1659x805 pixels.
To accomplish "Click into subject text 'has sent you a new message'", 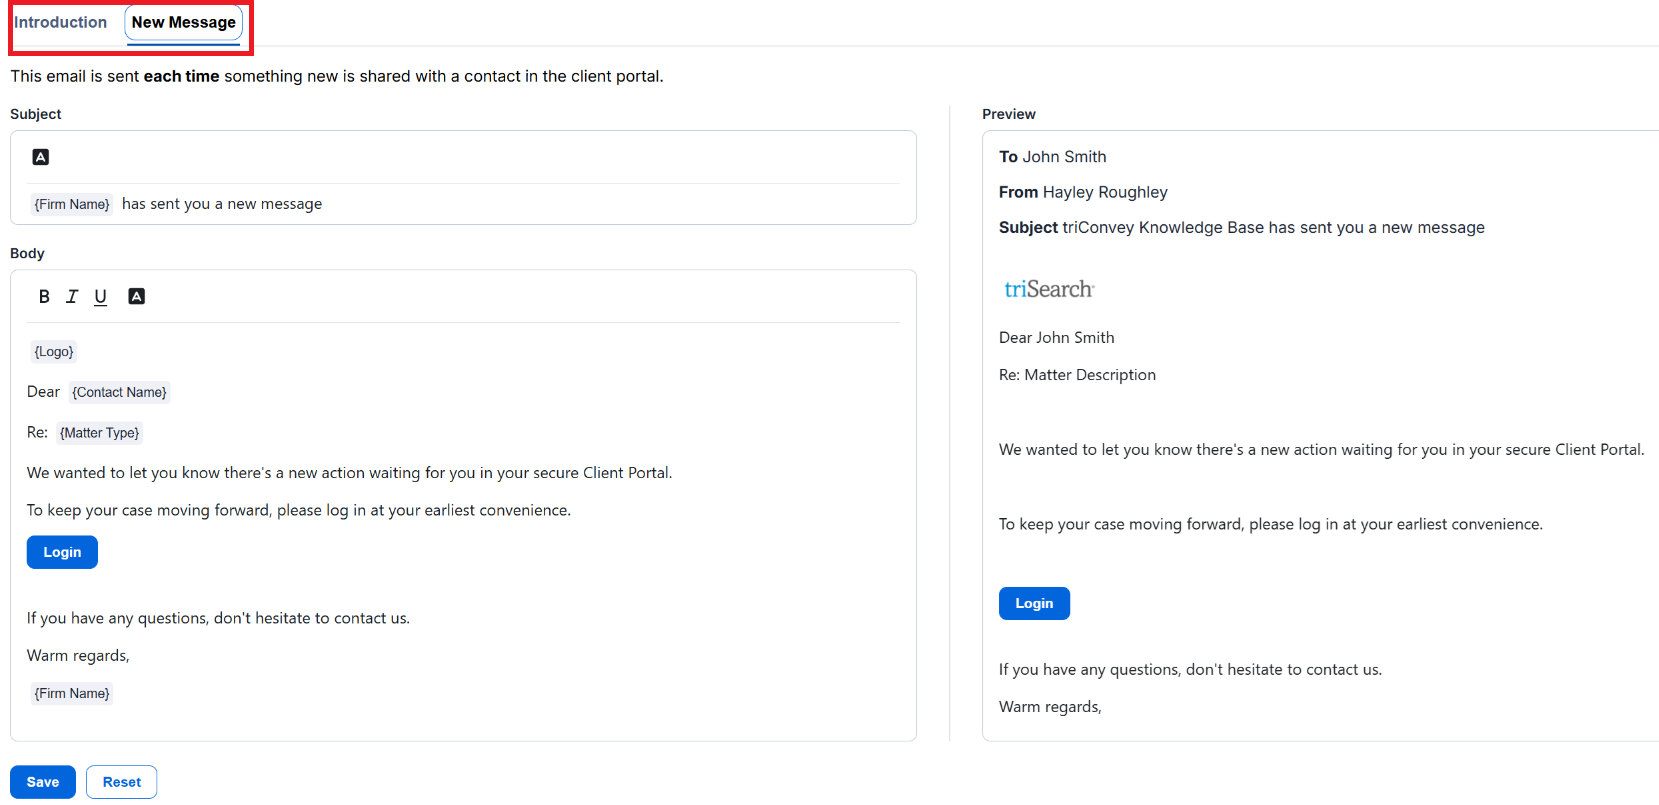I will (222, 204).
